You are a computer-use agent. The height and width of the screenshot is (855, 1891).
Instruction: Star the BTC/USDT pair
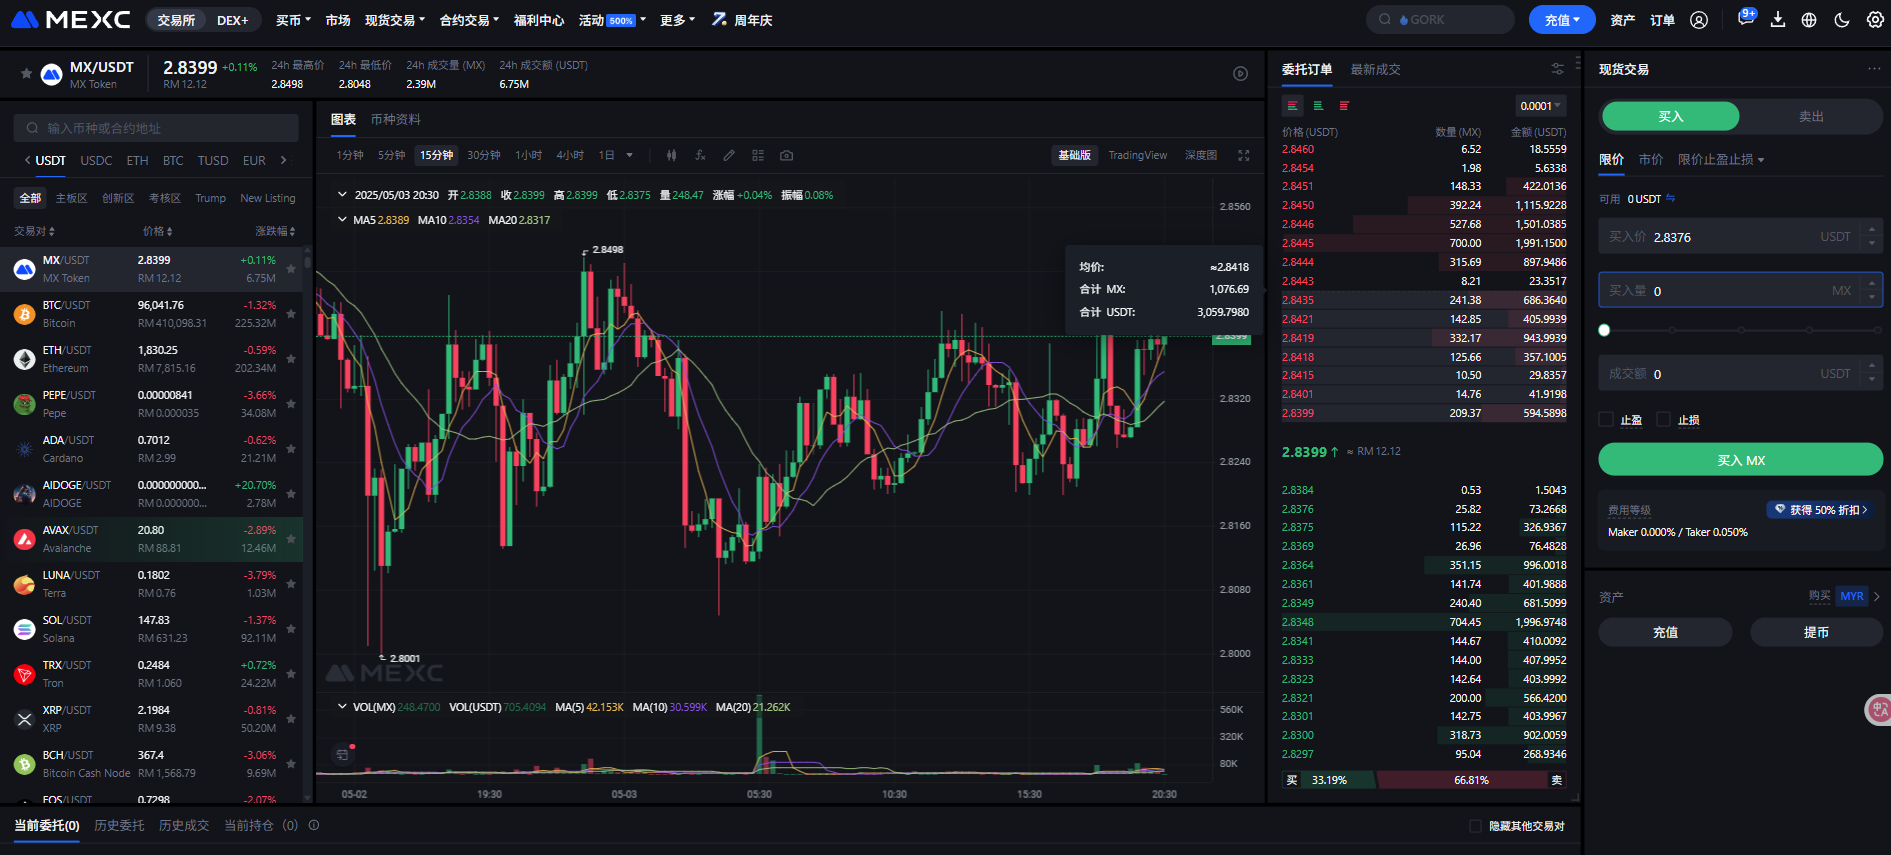[x=291, y=314]
